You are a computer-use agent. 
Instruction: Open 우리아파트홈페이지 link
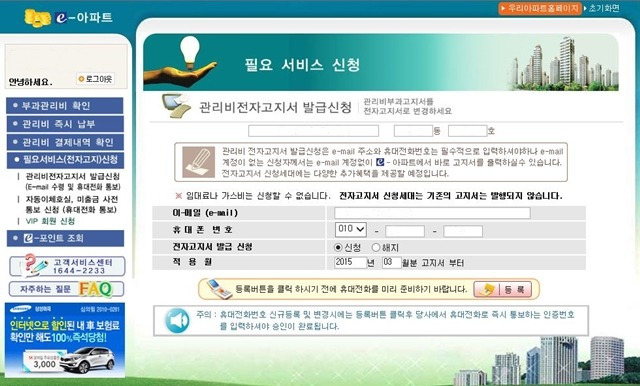540,8
